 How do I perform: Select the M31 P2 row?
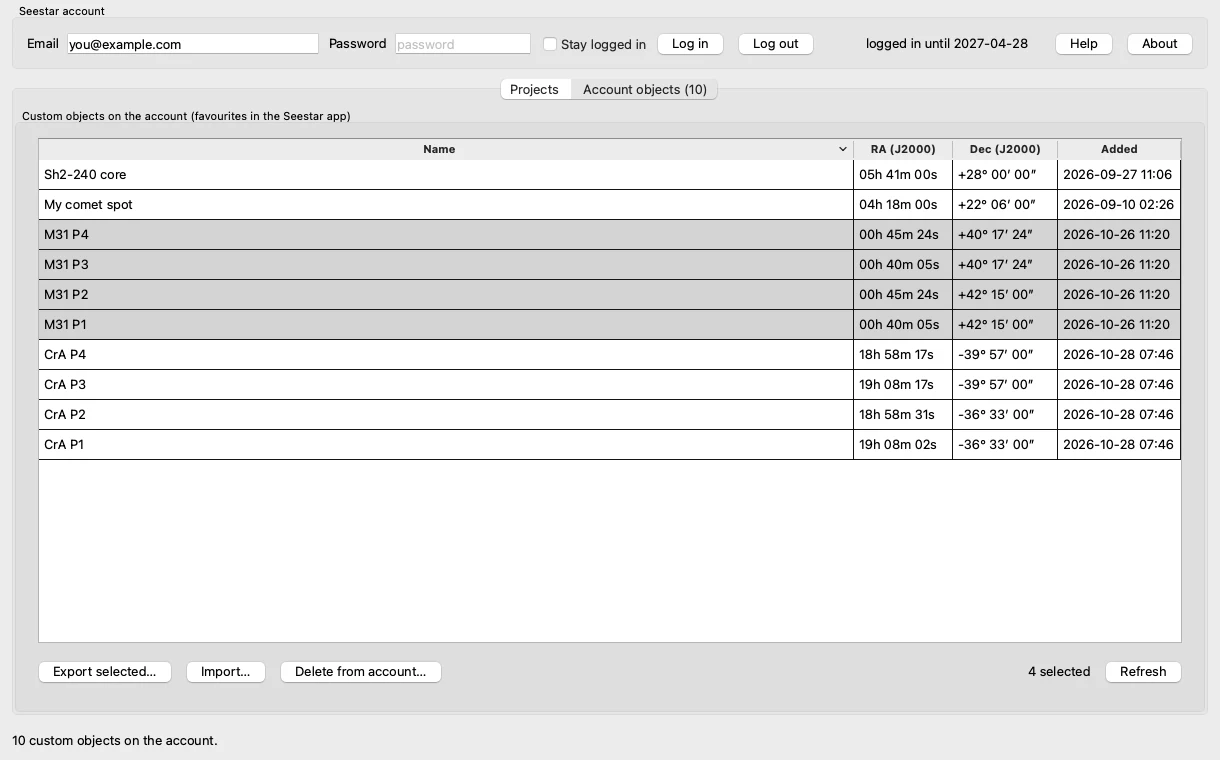(610, 295)
